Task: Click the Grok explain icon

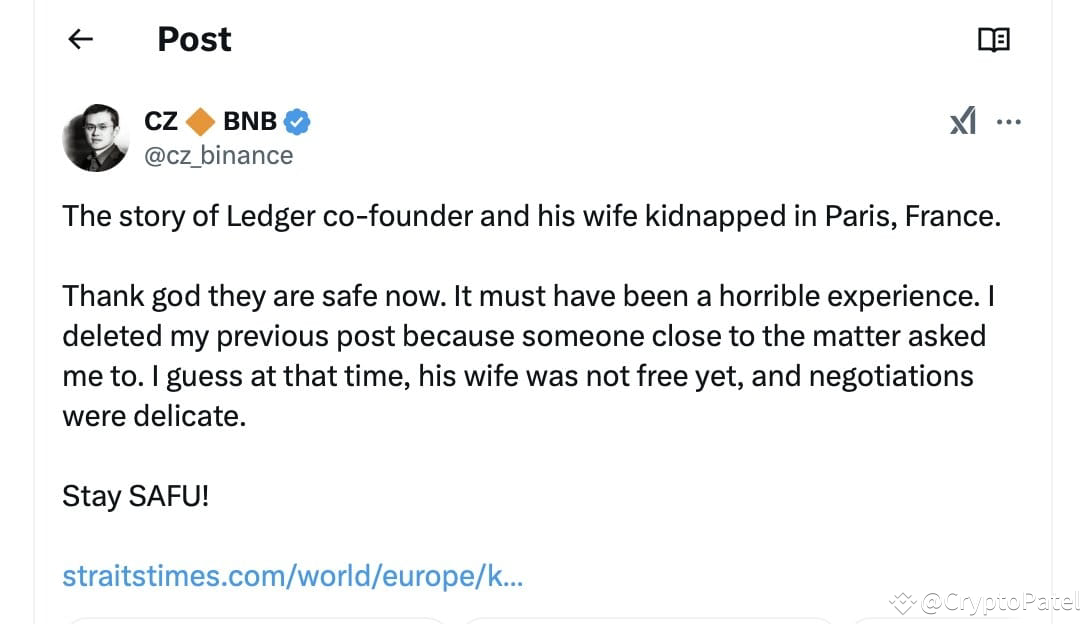Action: (962, 122)
